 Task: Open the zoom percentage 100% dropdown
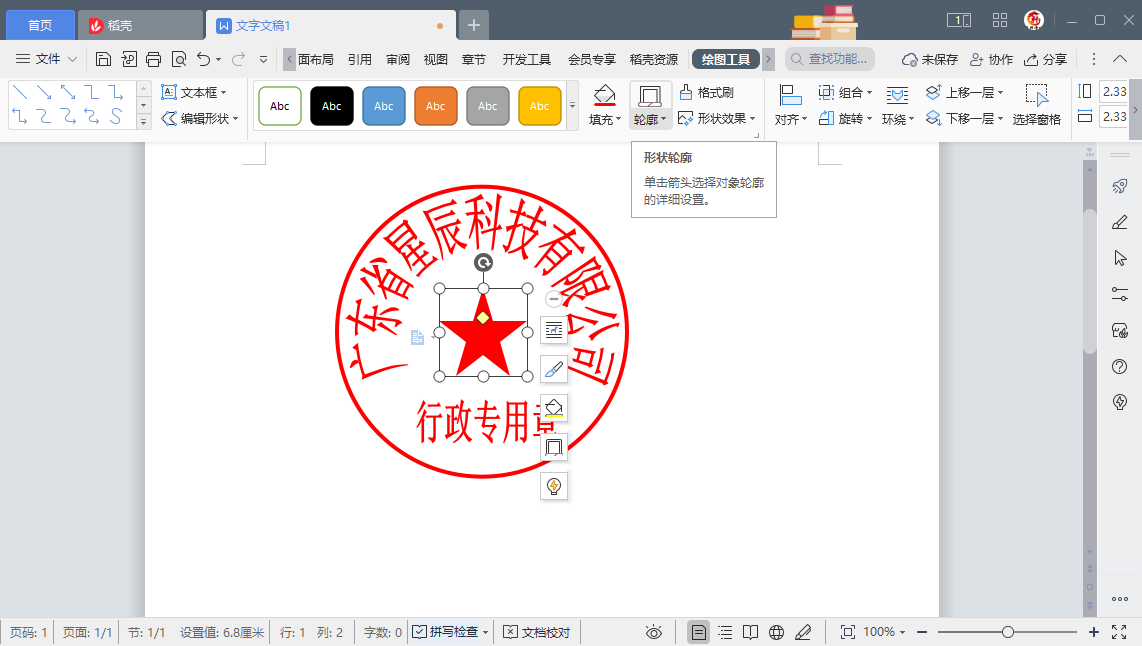point(884,632)
